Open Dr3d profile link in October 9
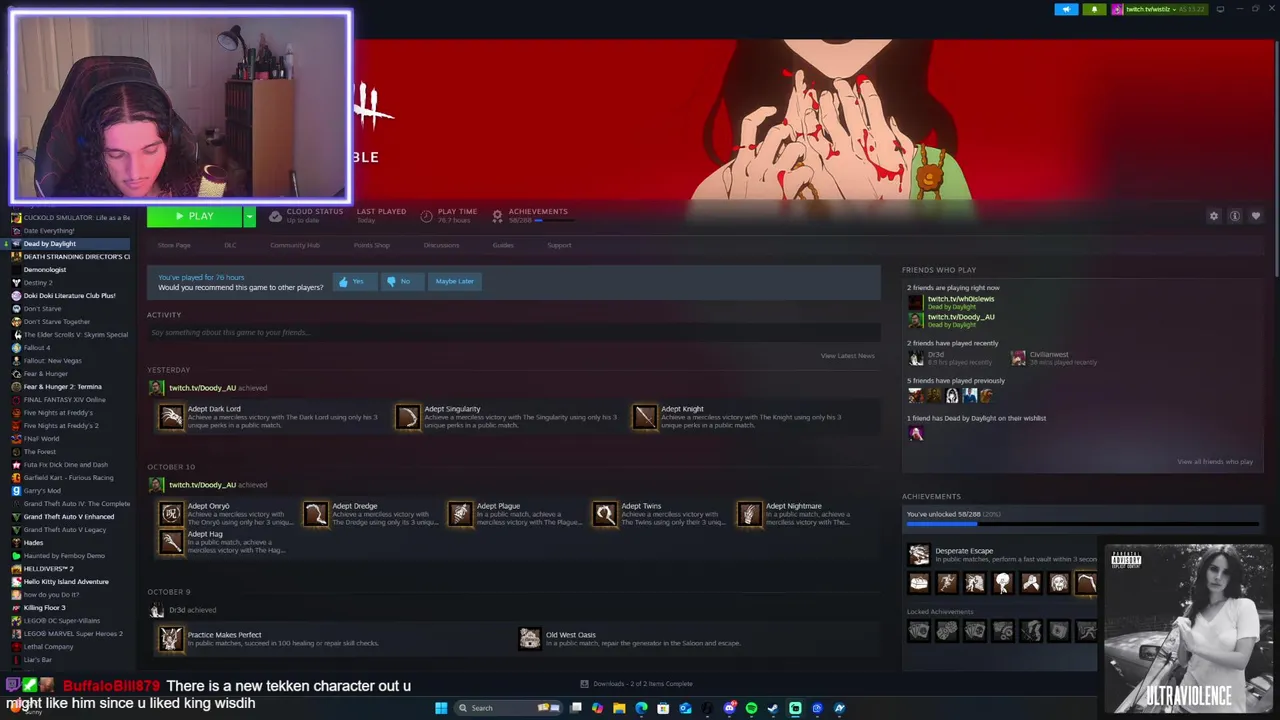This screenshot has height=720, width=1280. [x=177, y=610]
